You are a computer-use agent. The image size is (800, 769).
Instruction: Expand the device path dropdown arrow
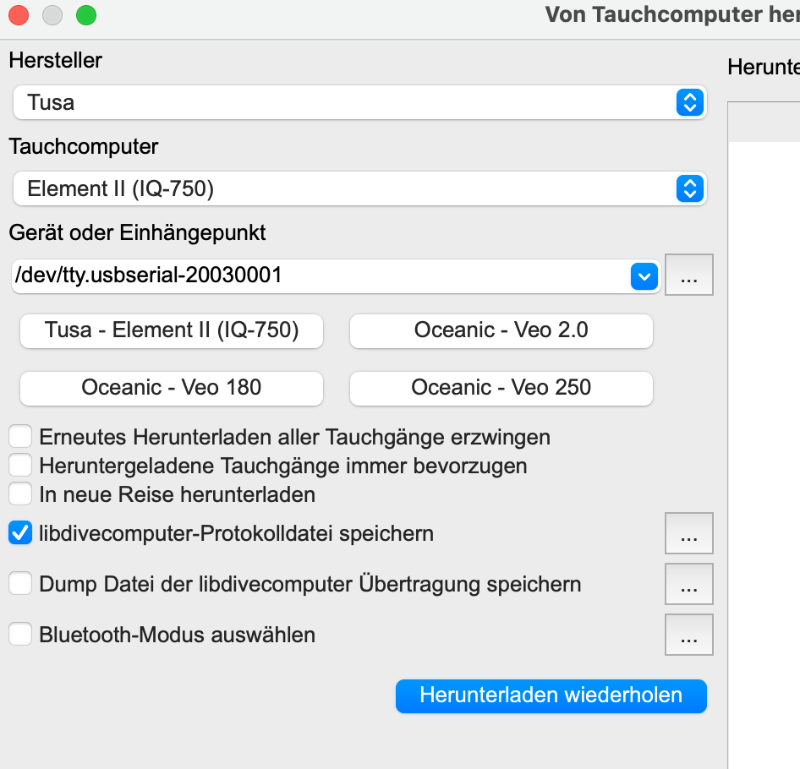tap(644, 276)
